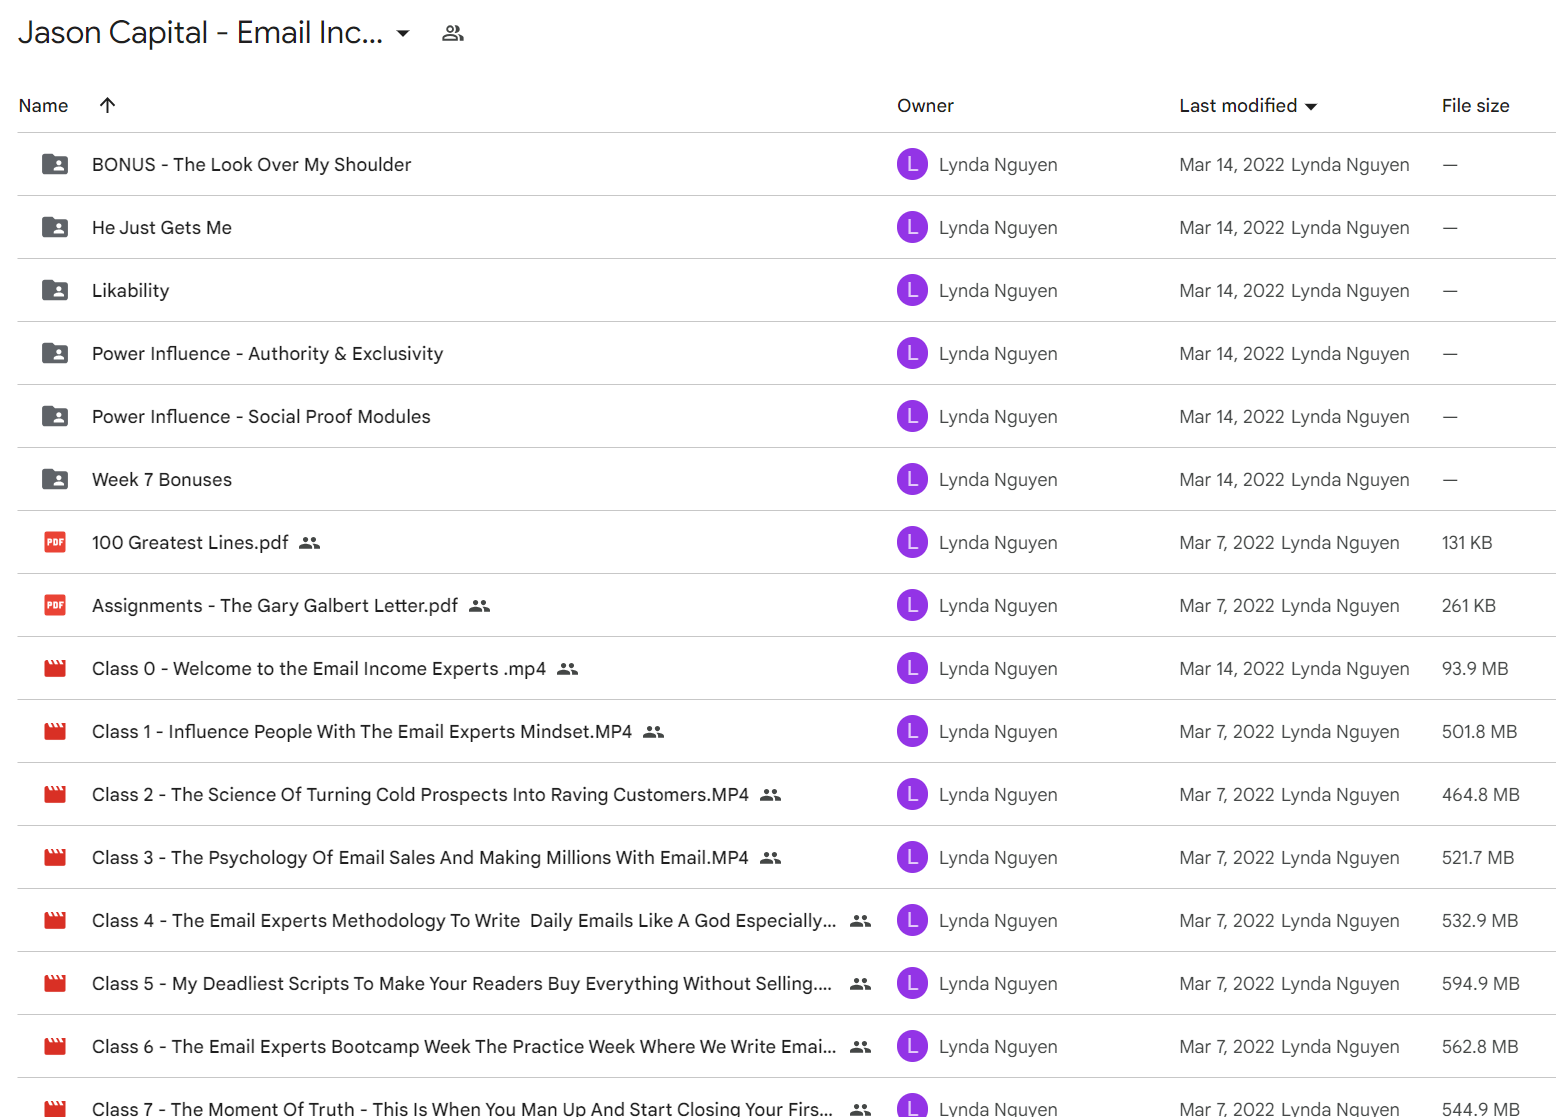This screenshot has width=1556, height=1117.
Task: Select Assignments - The Gary Galbert Letter.pdf
Action: 275,605
